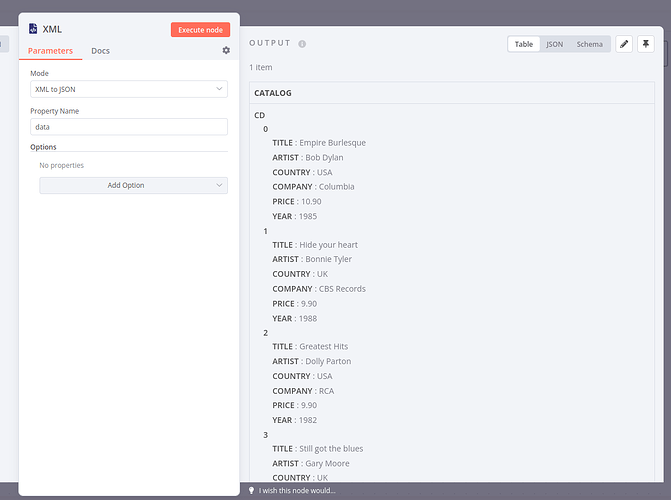Switch to Parameters tab
This screenshot has width=671, height=500.
click(x=50, y=51)
